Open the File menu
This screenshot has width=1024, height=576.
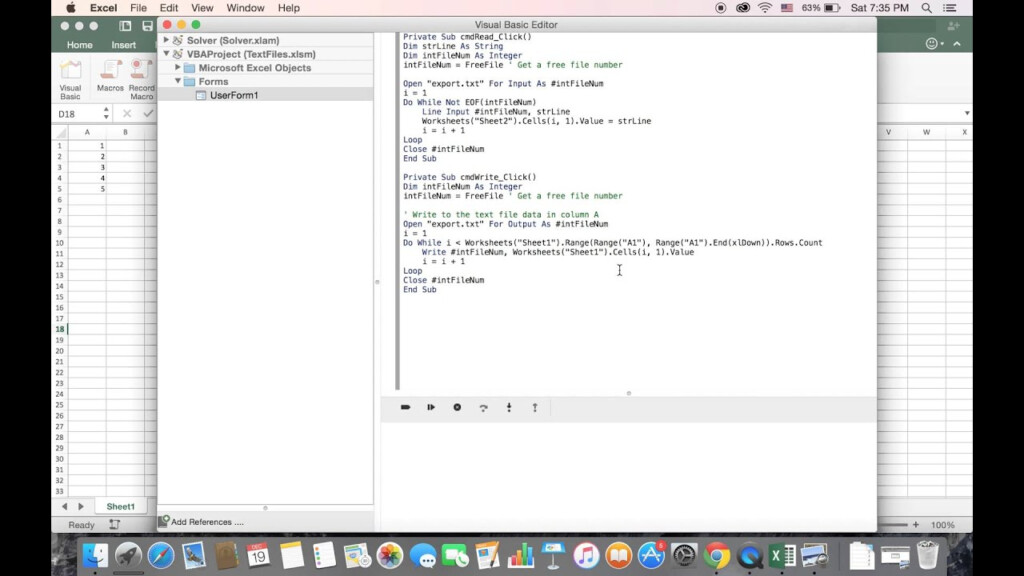138,8
